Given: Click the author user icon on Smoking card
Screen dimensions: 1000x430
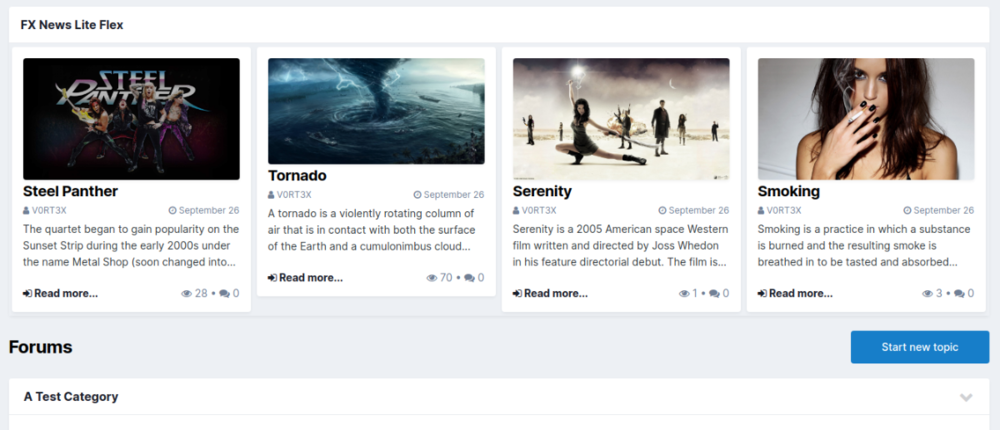Looking at the screenshot, I should coord(761,211).
